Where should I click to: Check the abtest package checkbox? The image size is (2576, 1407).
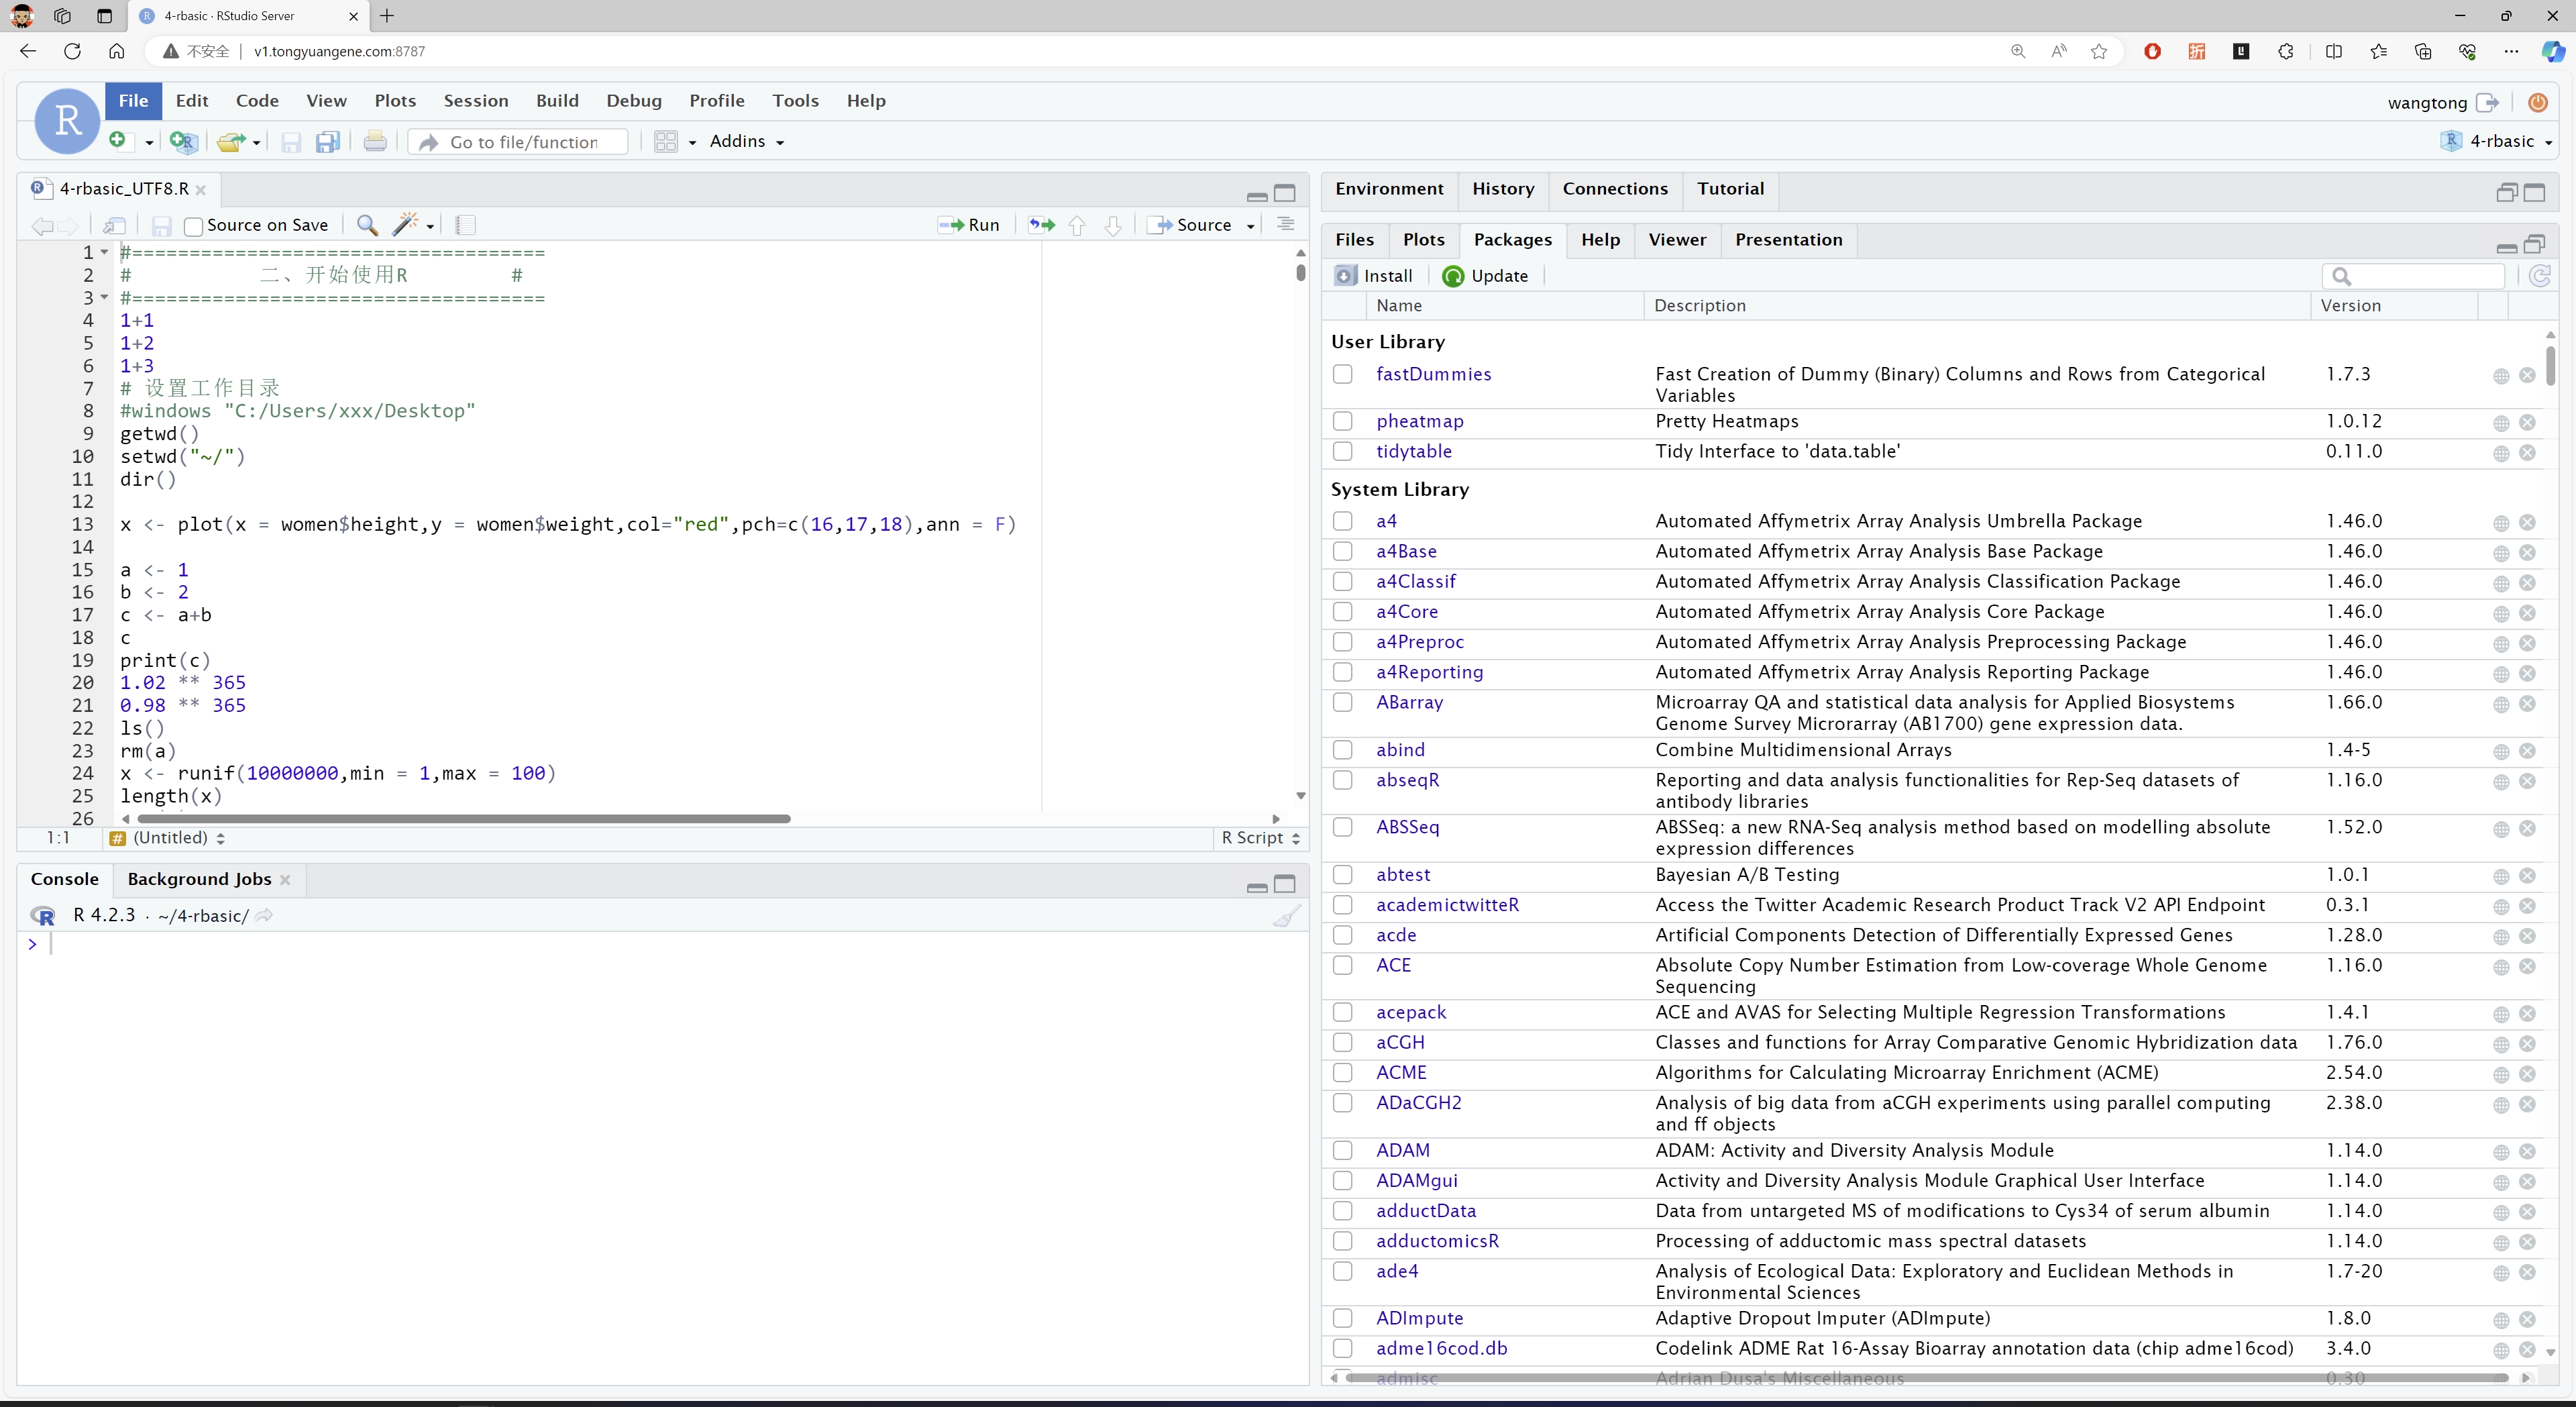click(1343, 874)
